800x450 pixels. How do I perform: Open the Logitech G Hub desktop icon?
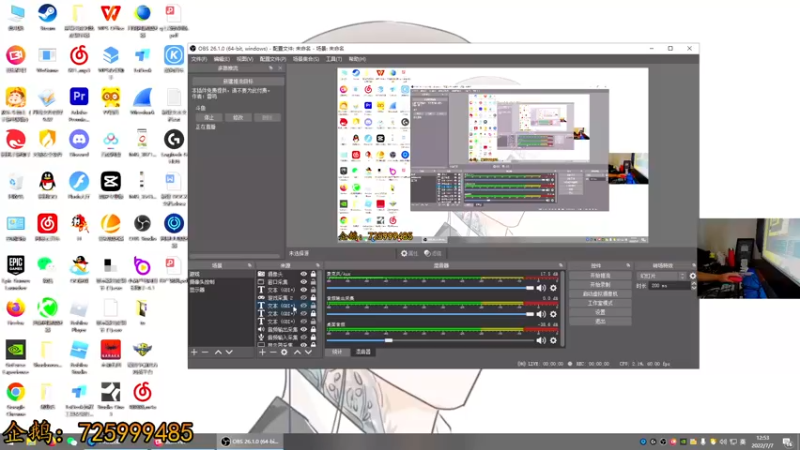pos(174,146)
